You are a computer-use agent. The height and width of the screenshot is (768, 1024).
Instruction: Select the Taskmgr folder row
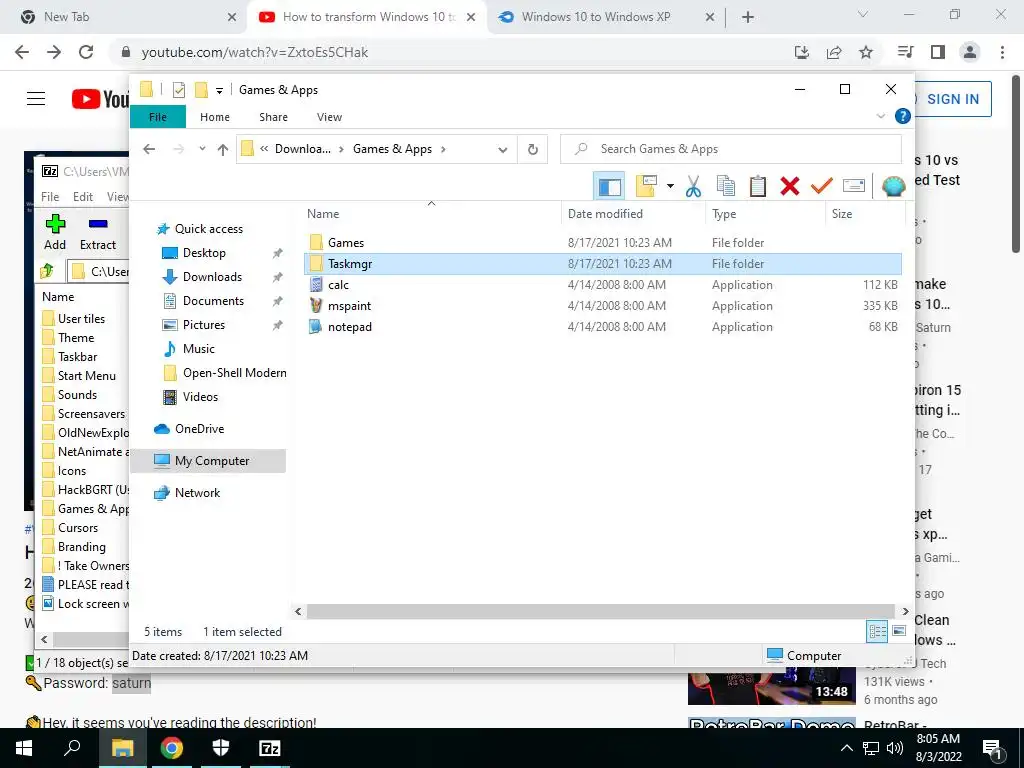point(603,264)
